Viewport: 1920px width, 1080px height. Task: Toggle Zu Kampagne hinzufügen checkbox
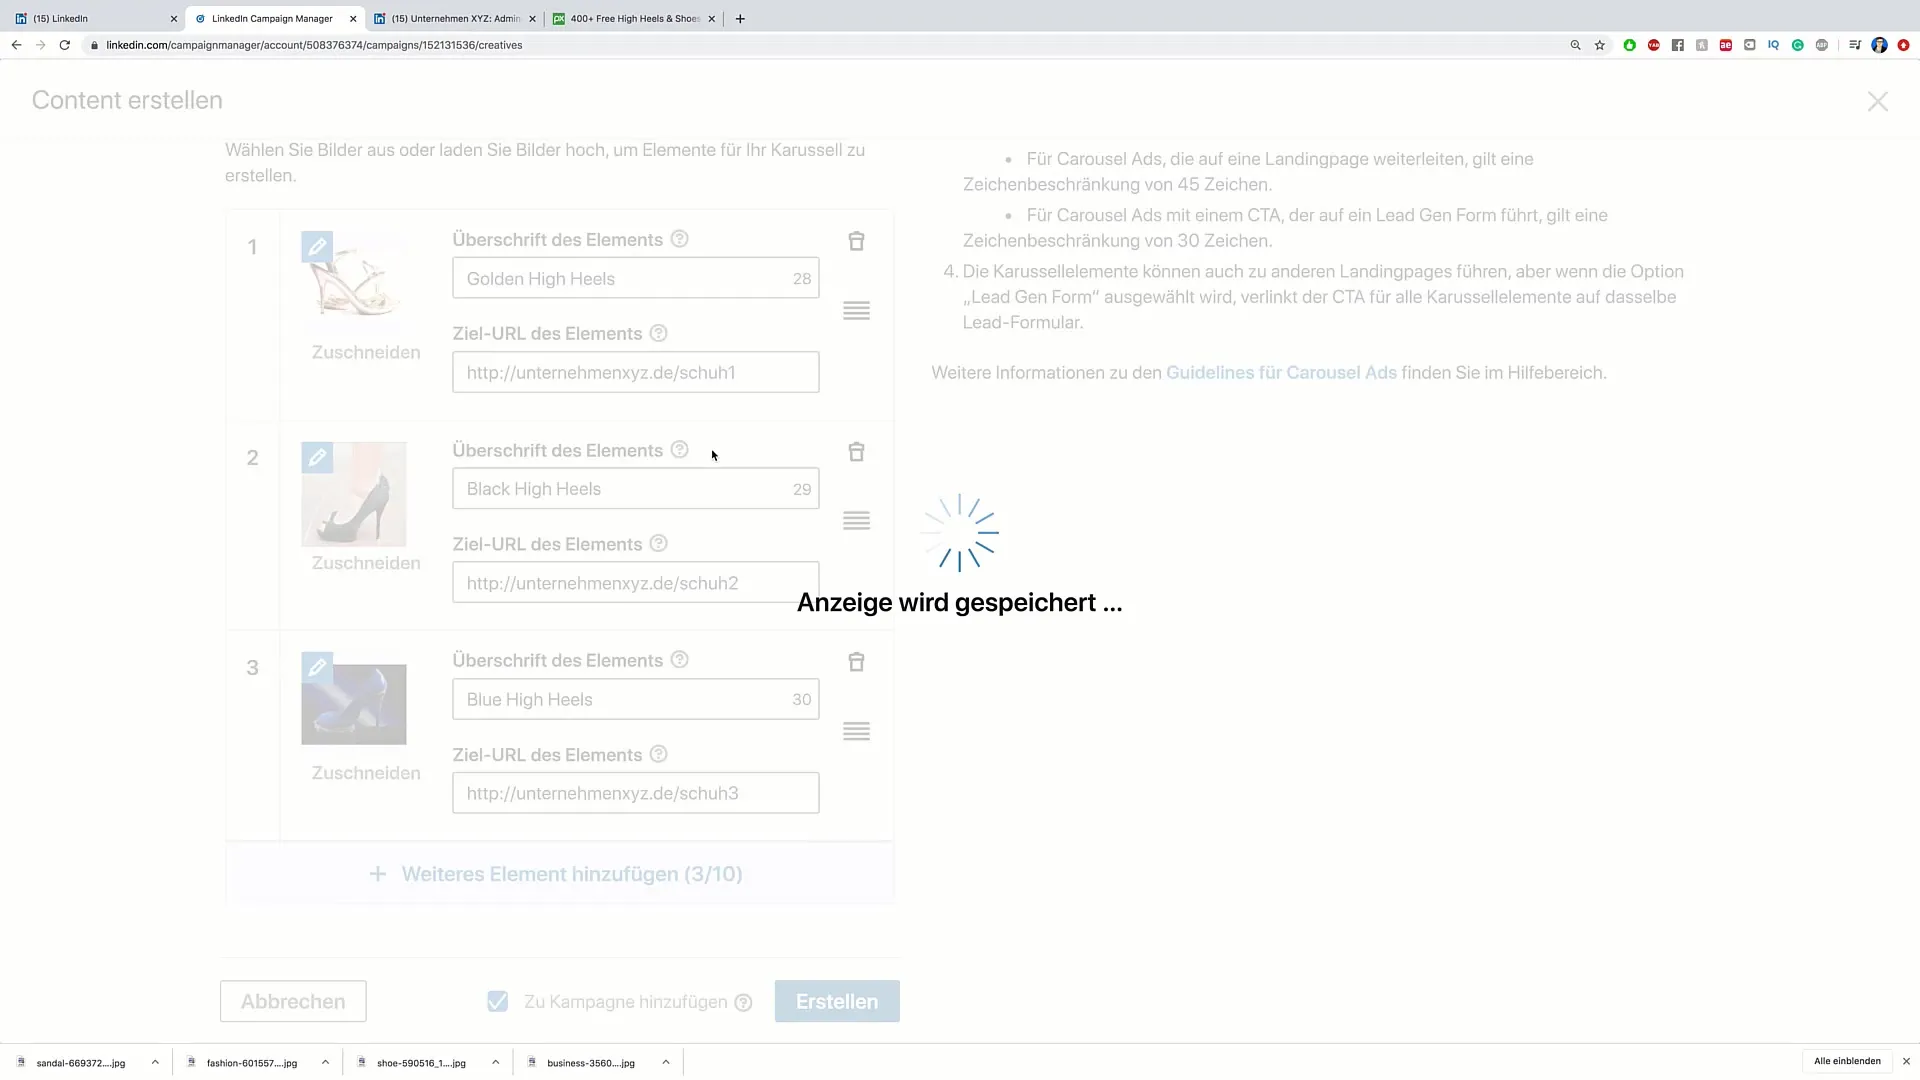click(x=498, y=1001)
